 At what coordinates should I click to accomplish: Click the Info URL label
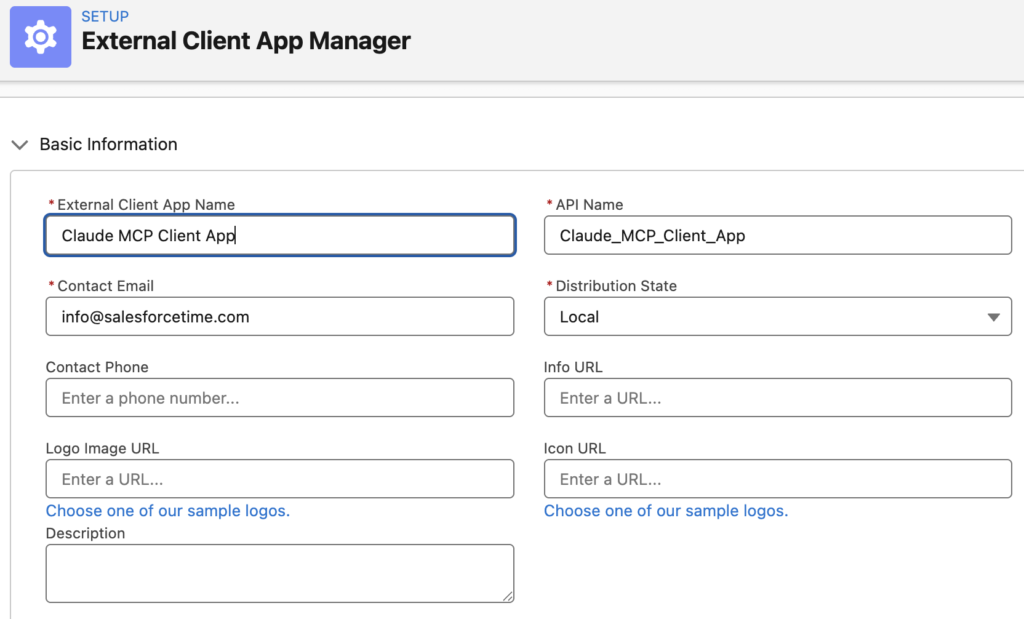(573, 367)
